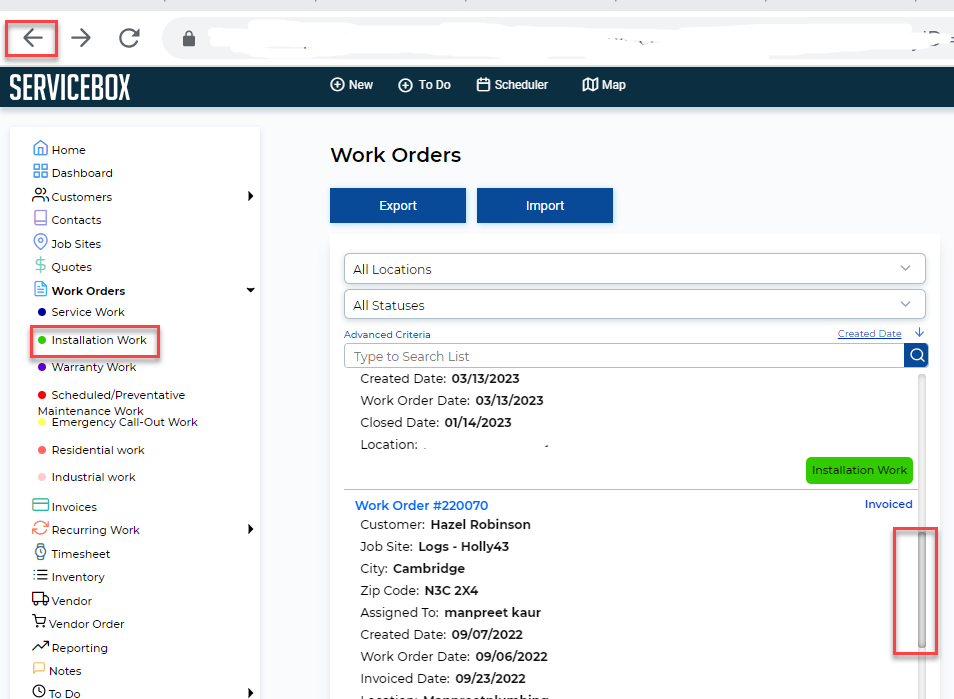Click the Customers people icon

[x=40, y=195]
